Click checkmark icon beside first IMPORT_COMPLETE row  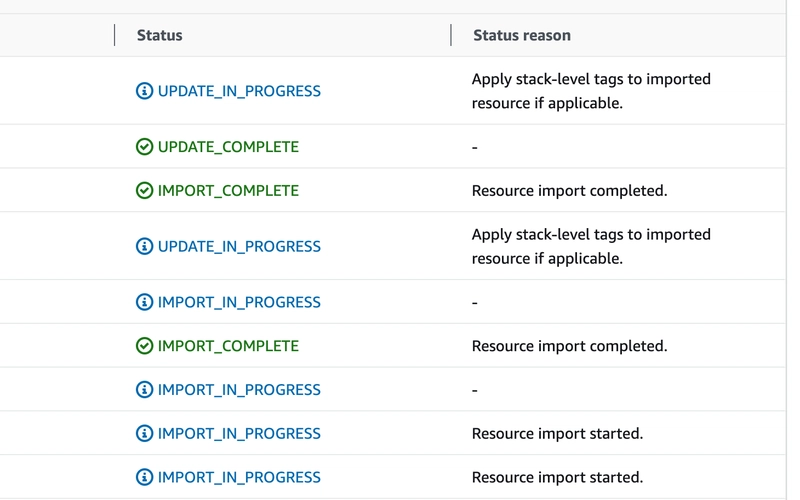pos(144,191)
